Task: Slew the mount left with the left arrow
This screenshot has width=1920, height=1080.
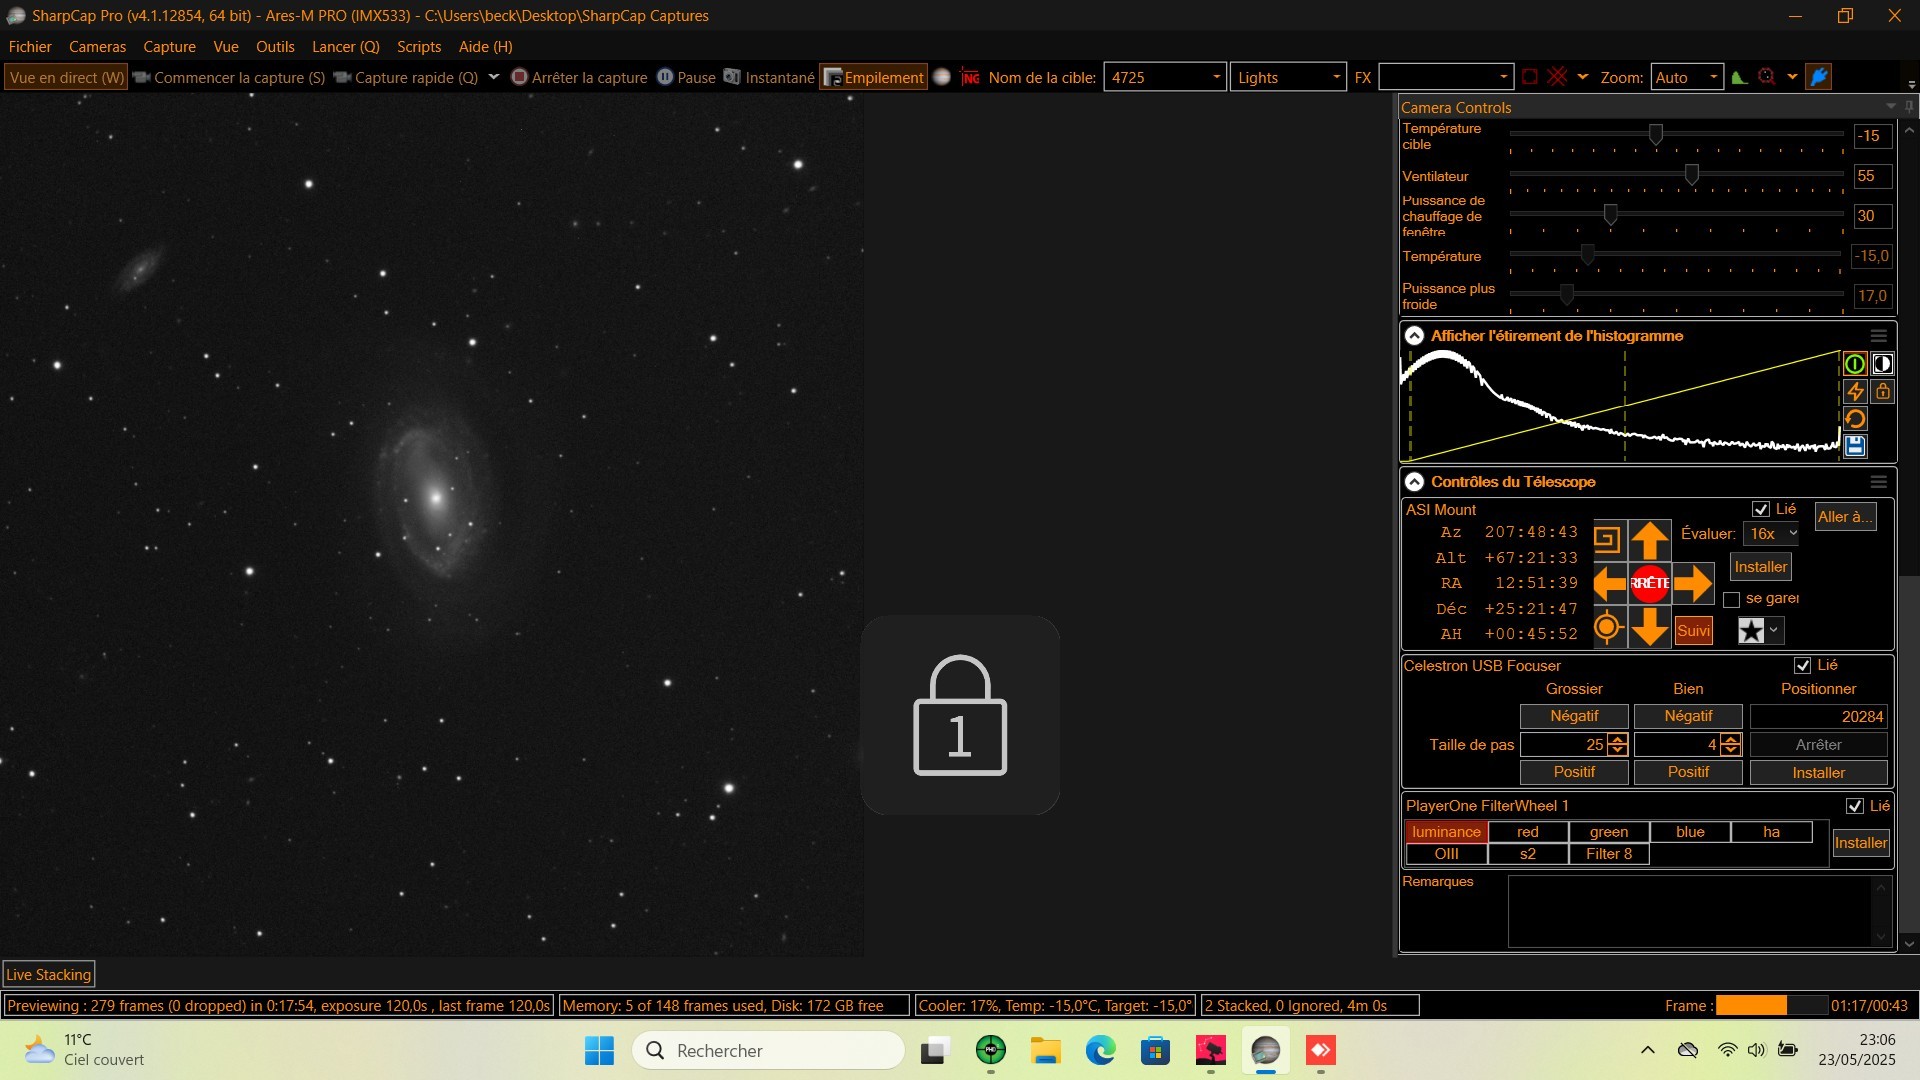Action: [1609, 583]
